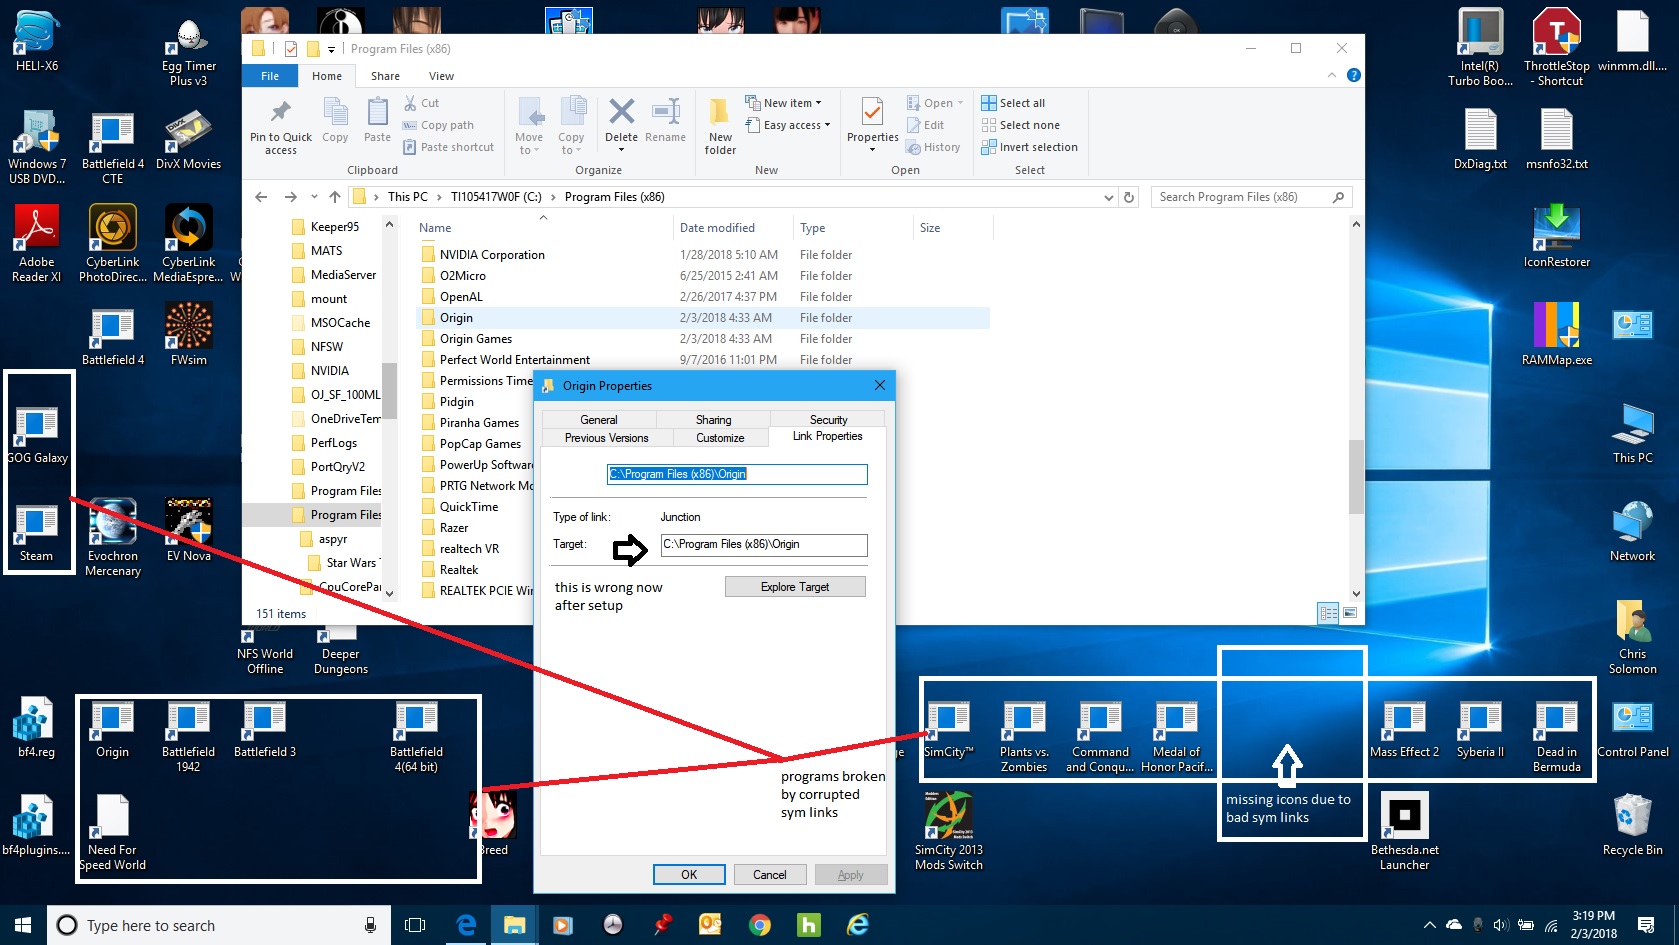Click the Target path field
1679x945 pixels.
[764, 544]
